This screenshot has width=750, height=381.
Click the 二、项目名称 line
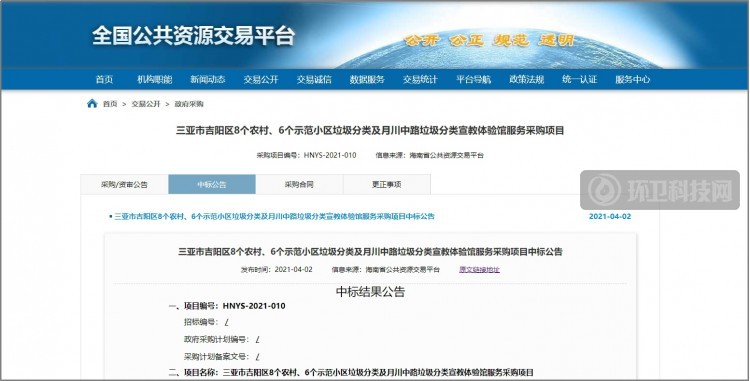coord(351,372)
